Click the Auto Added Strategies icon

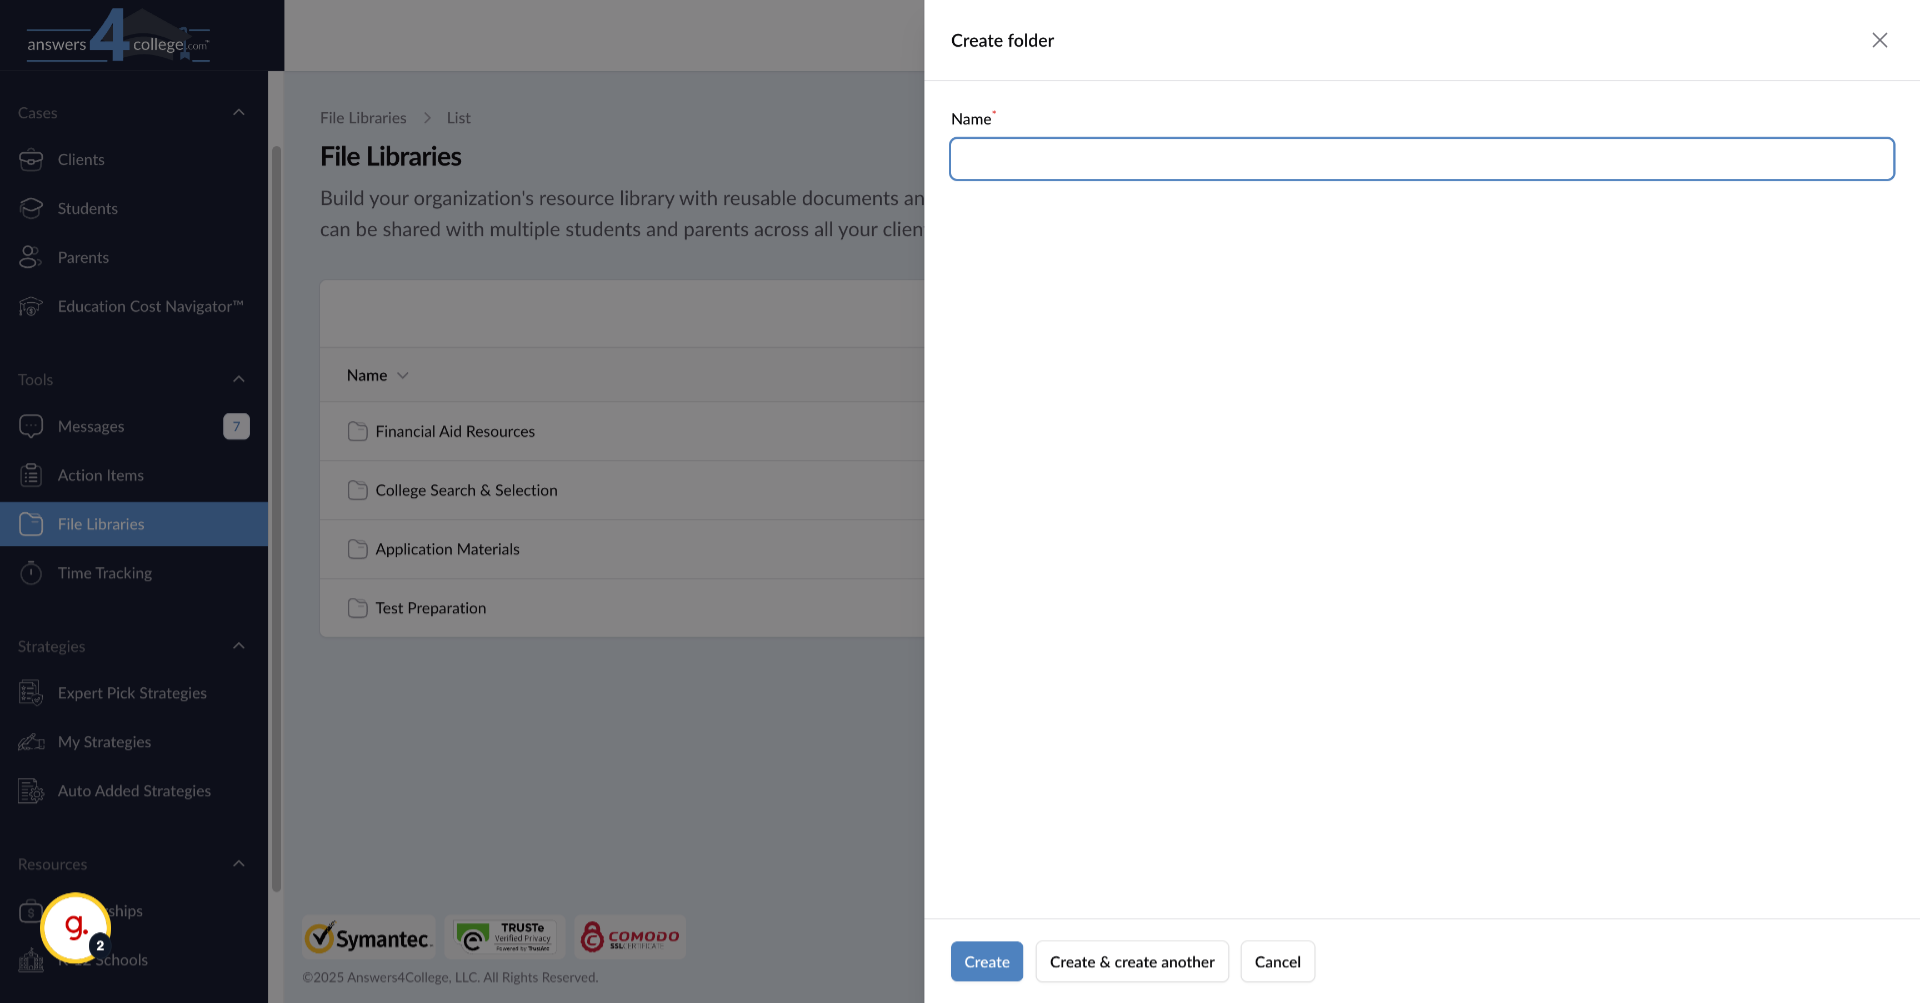31,792
